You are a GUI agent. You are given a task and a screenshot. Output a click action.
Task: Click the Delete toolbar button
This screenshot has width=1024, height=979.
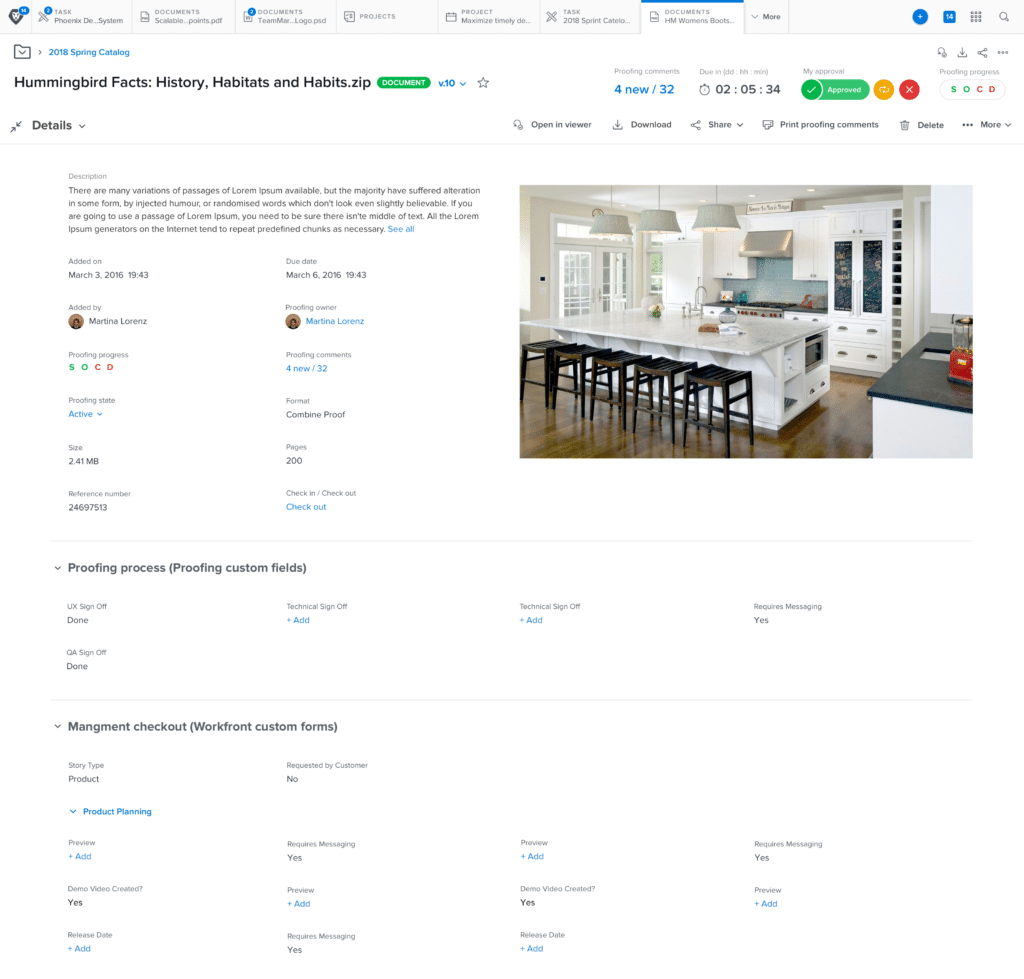click(x=921, y=125)
